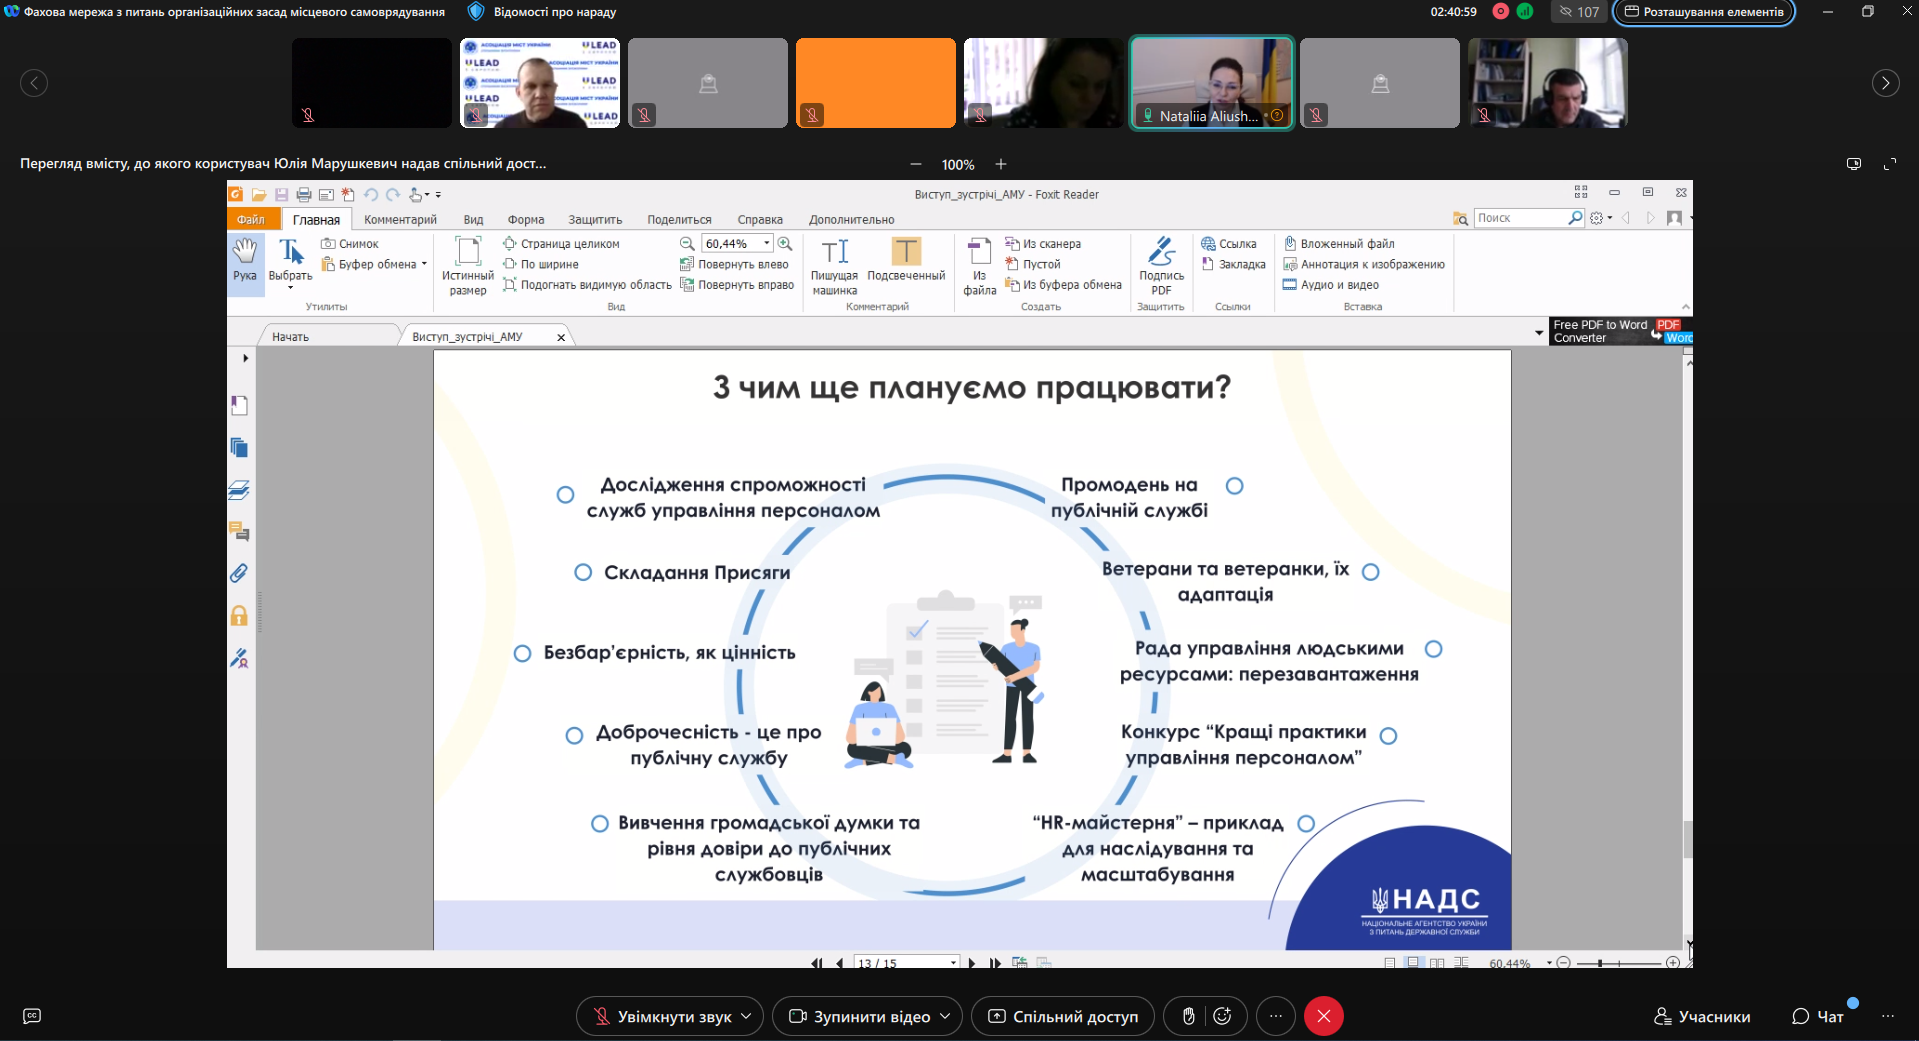Click the green network quality icon
This screenshot has height=1041, width=1919.
point(1524,12)
